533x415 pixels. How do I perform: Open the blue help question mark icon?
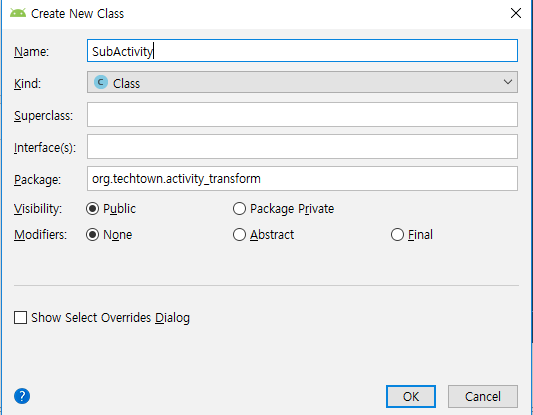tap(22, 396)
